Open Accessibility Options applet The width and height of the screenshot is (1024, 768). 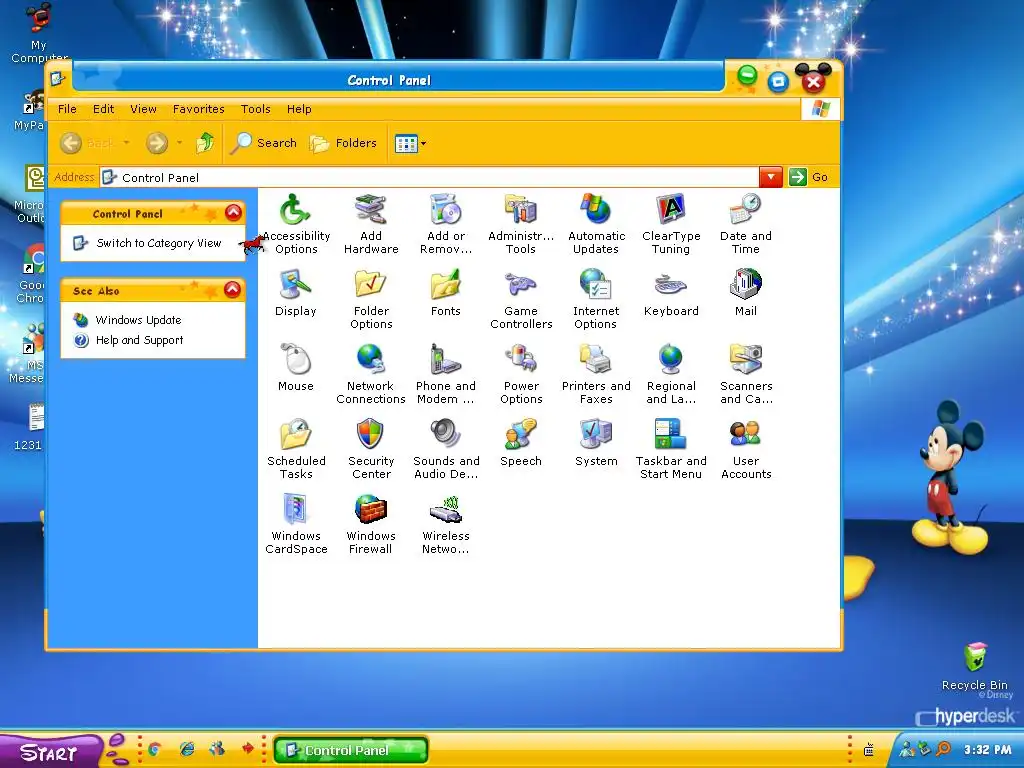[x=296, y=223]
